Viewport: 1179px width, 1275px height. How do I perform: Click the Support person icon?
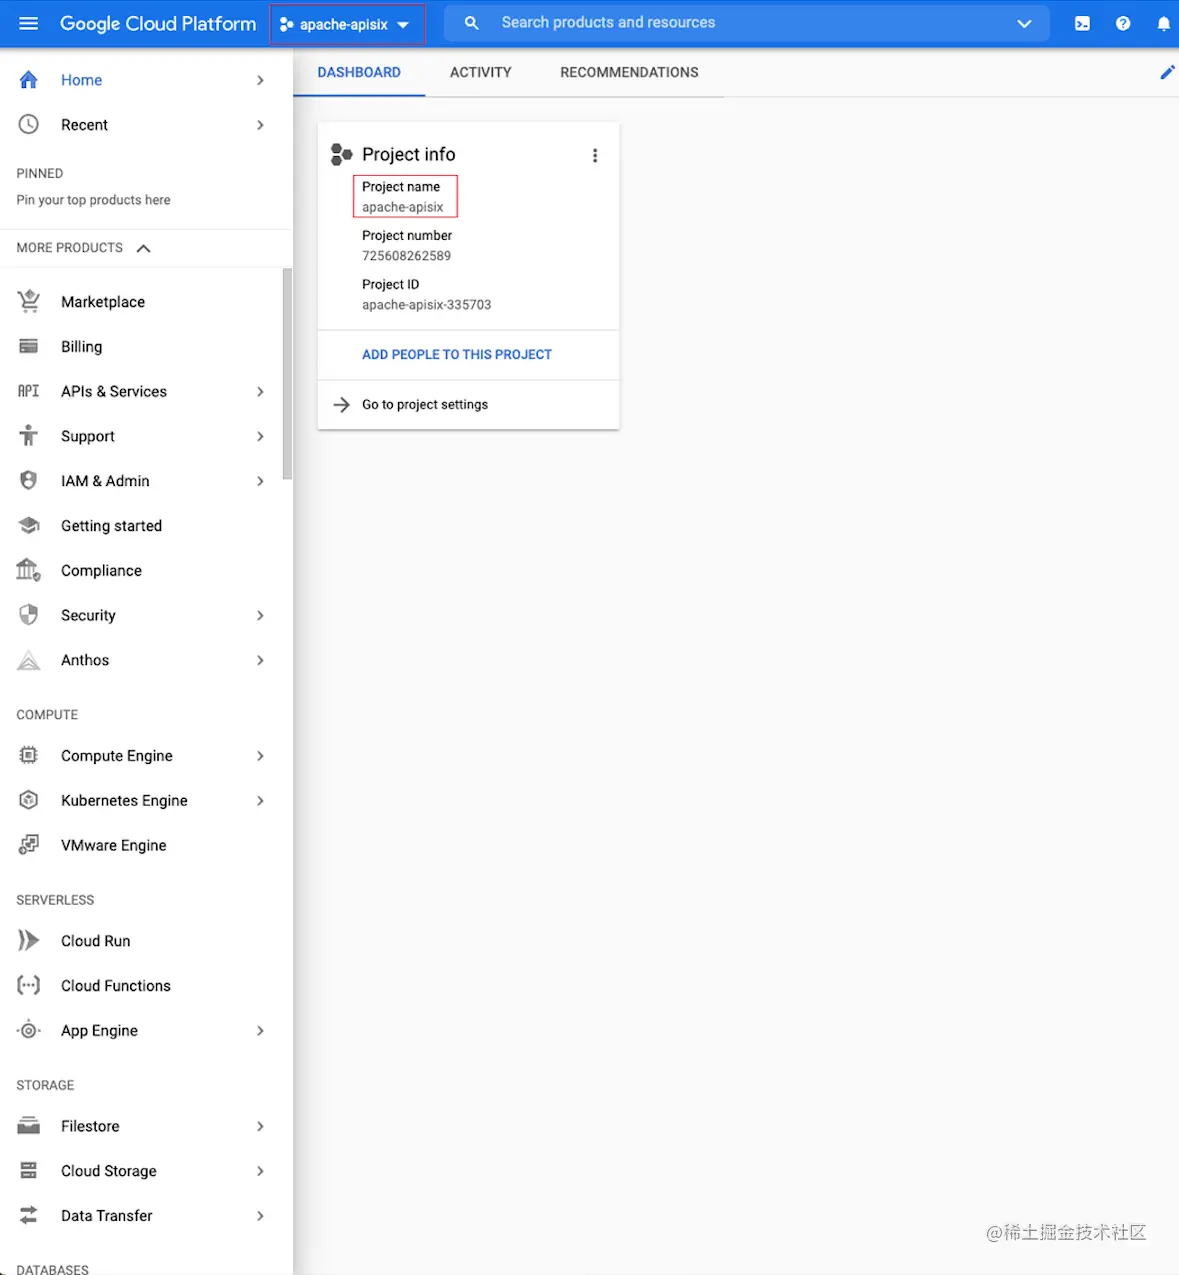(x=29, y=436)
